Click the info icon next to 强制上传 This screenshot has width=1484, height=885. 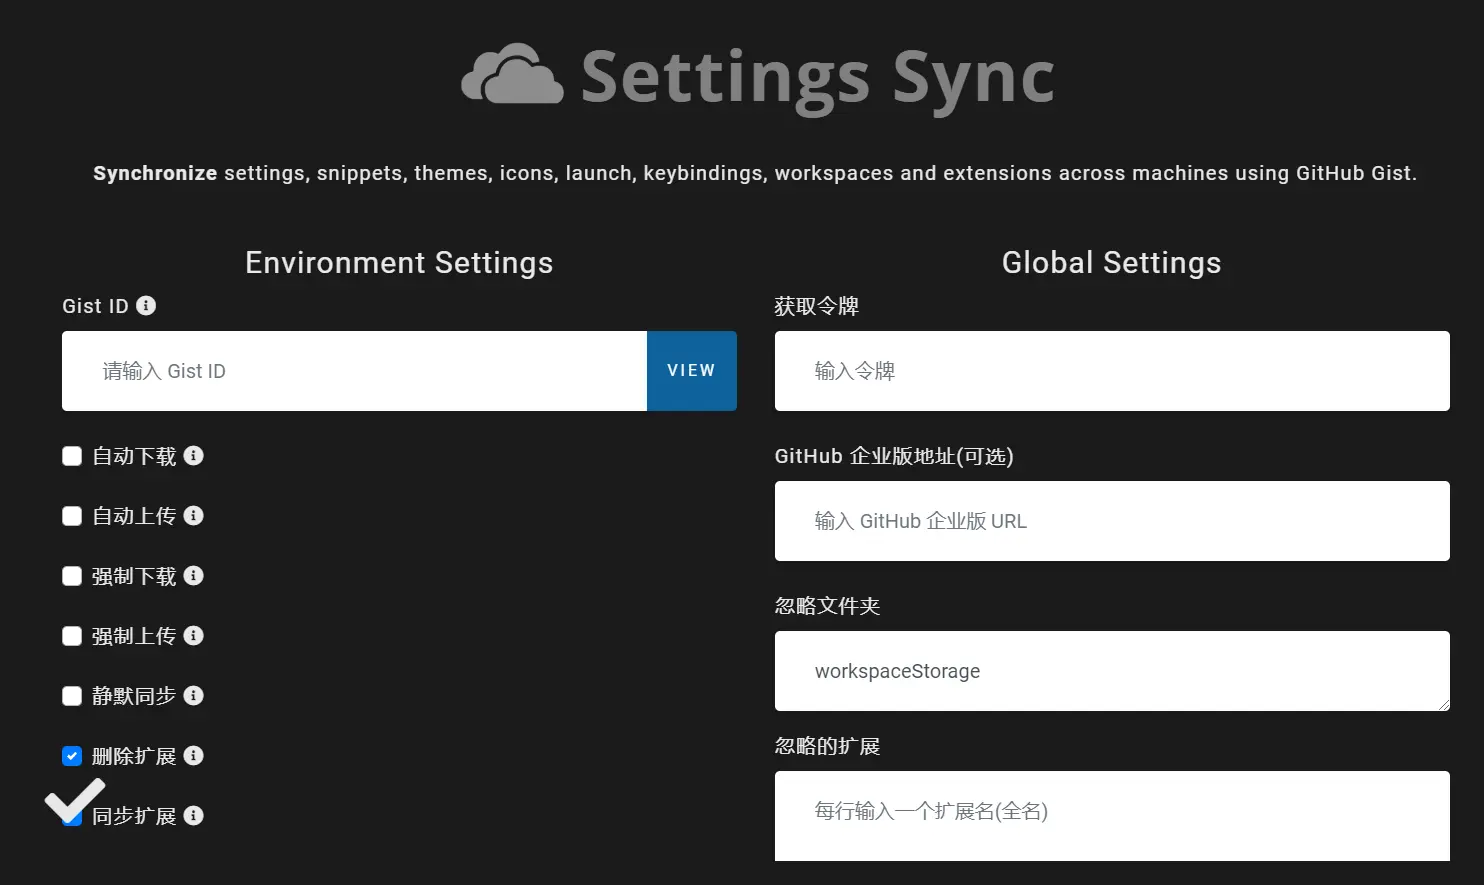tap(194, 636)
